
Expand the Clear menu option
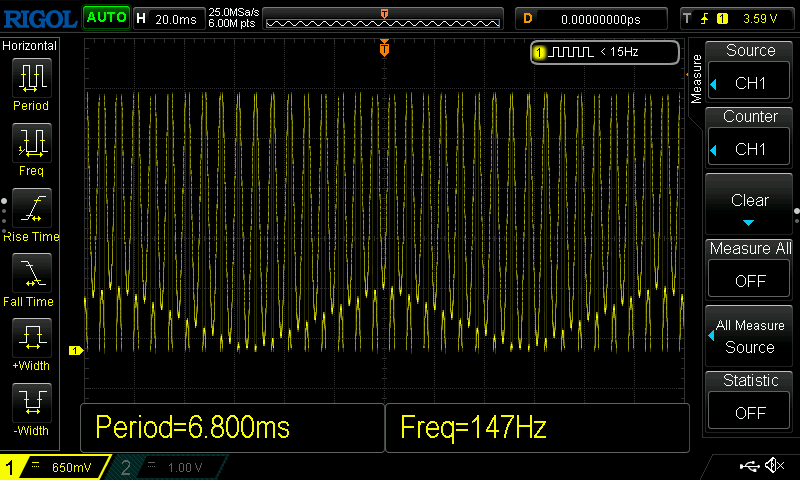749,204
